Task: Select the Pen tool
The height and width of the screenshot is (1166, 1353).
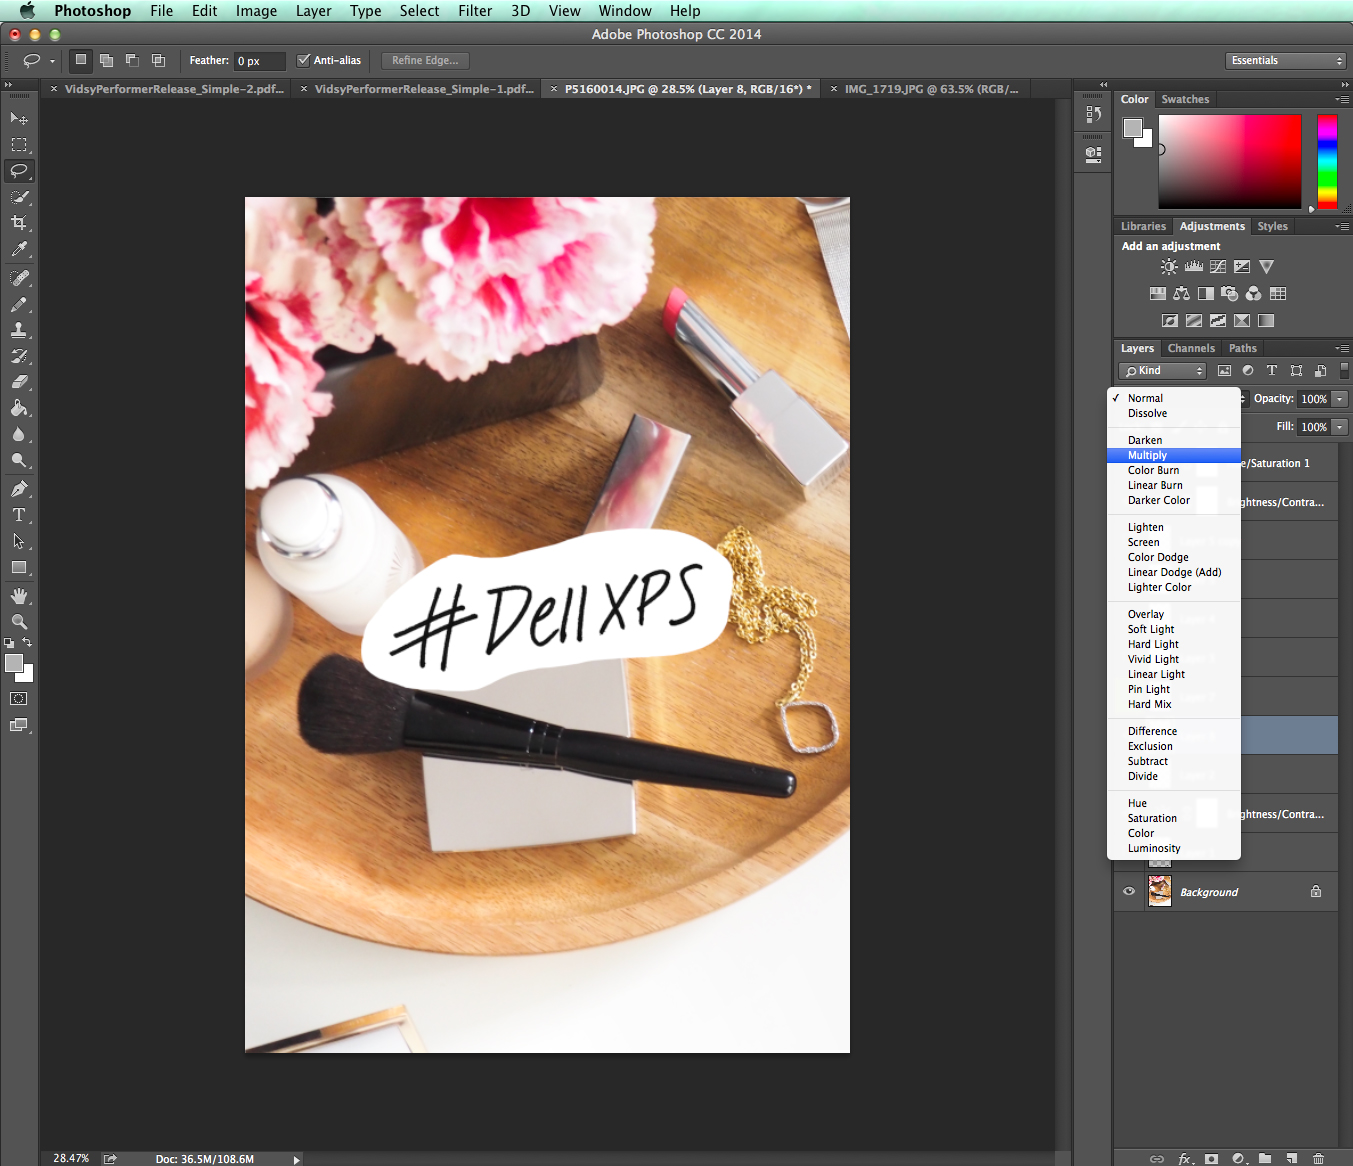Action: tap(19, 489)
